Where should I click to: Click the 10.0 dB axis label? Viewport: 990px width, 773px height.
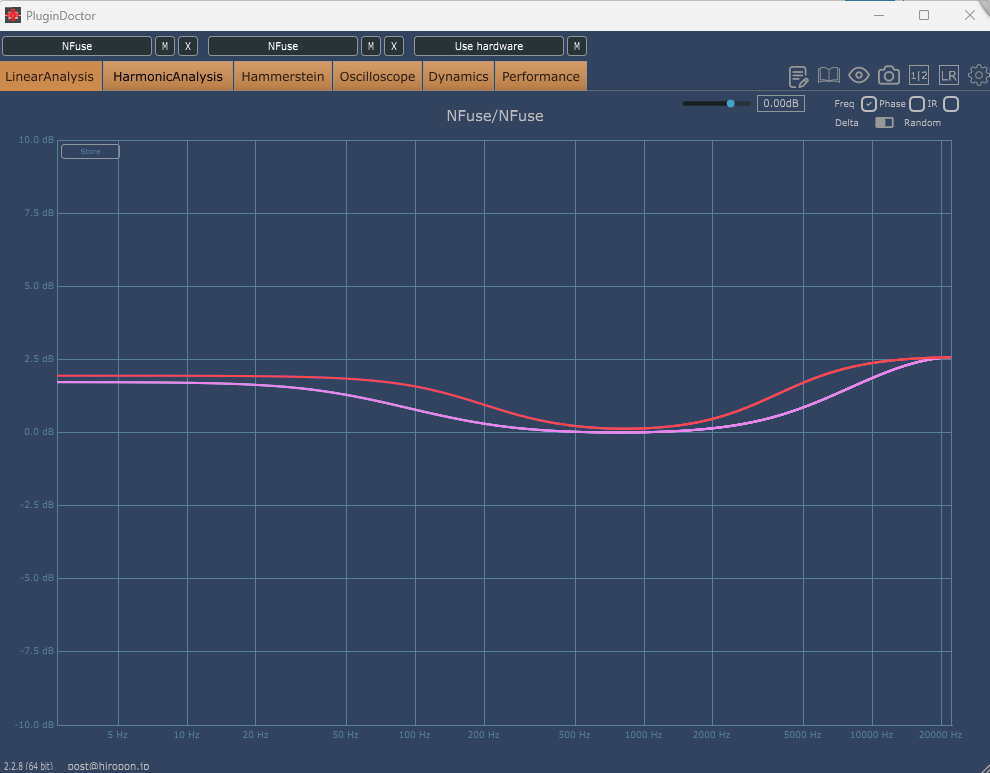coord(36,140)
